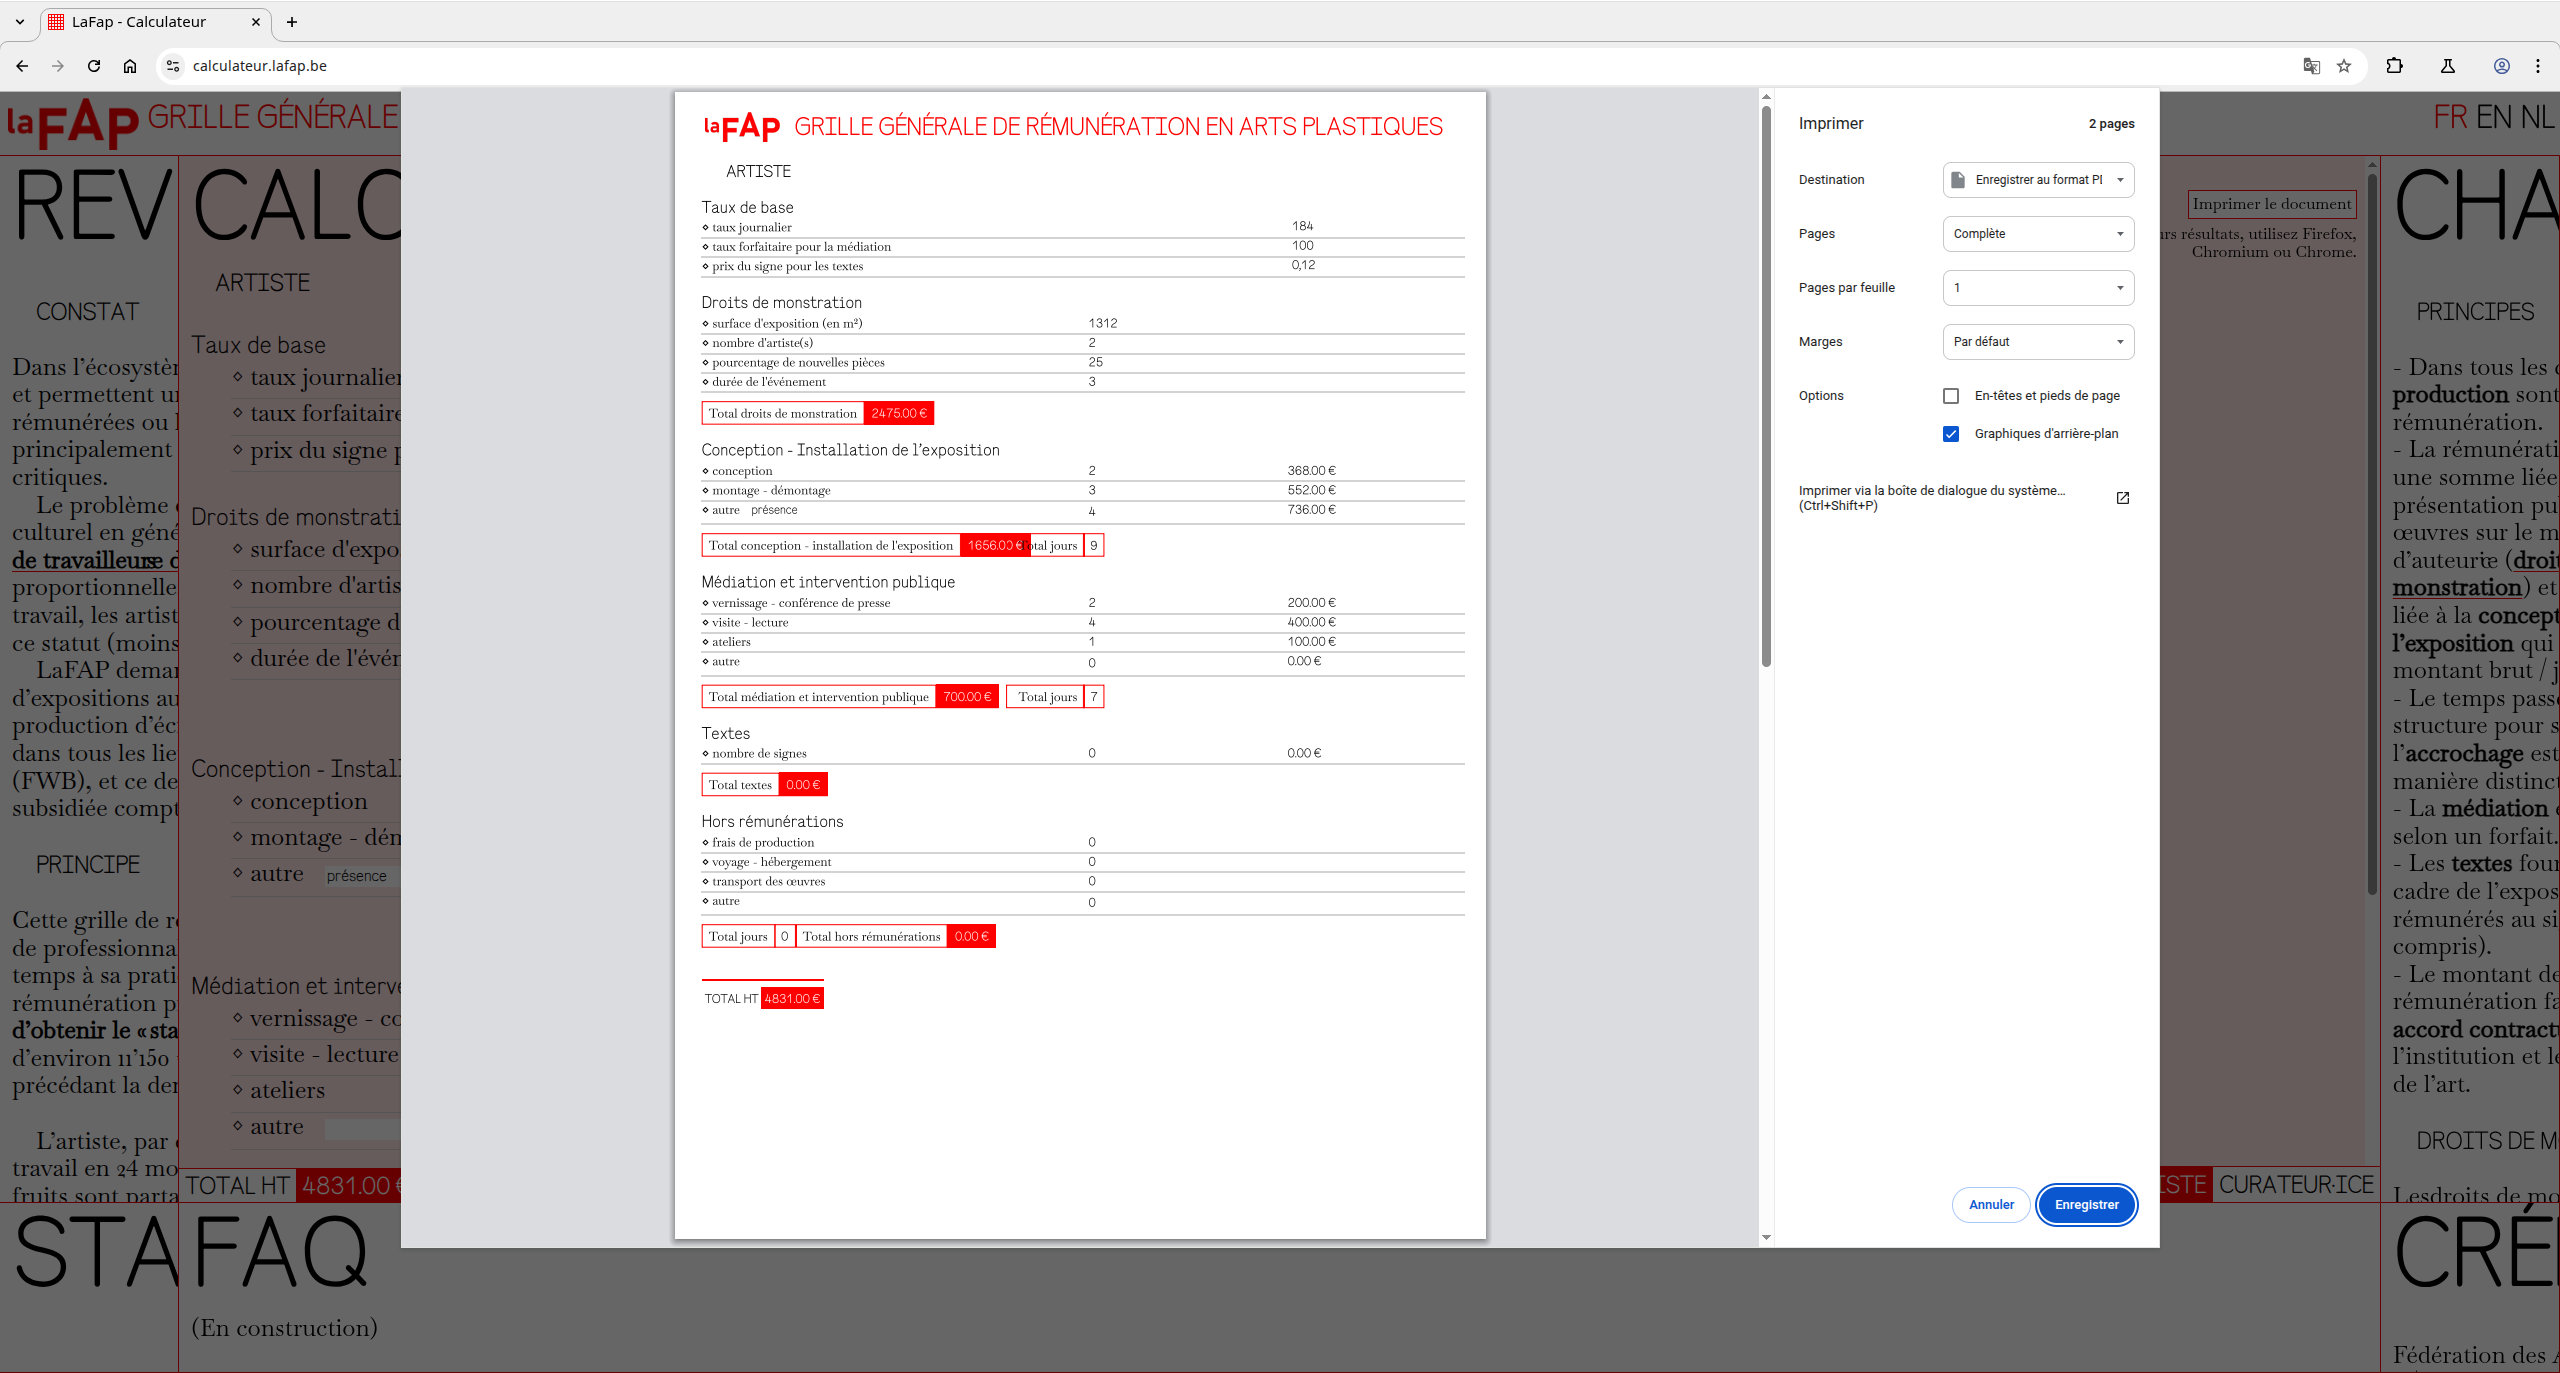Open Chrome three-dot menu
This screenshot has width=2560, height=1373.
click(2538, 66)
